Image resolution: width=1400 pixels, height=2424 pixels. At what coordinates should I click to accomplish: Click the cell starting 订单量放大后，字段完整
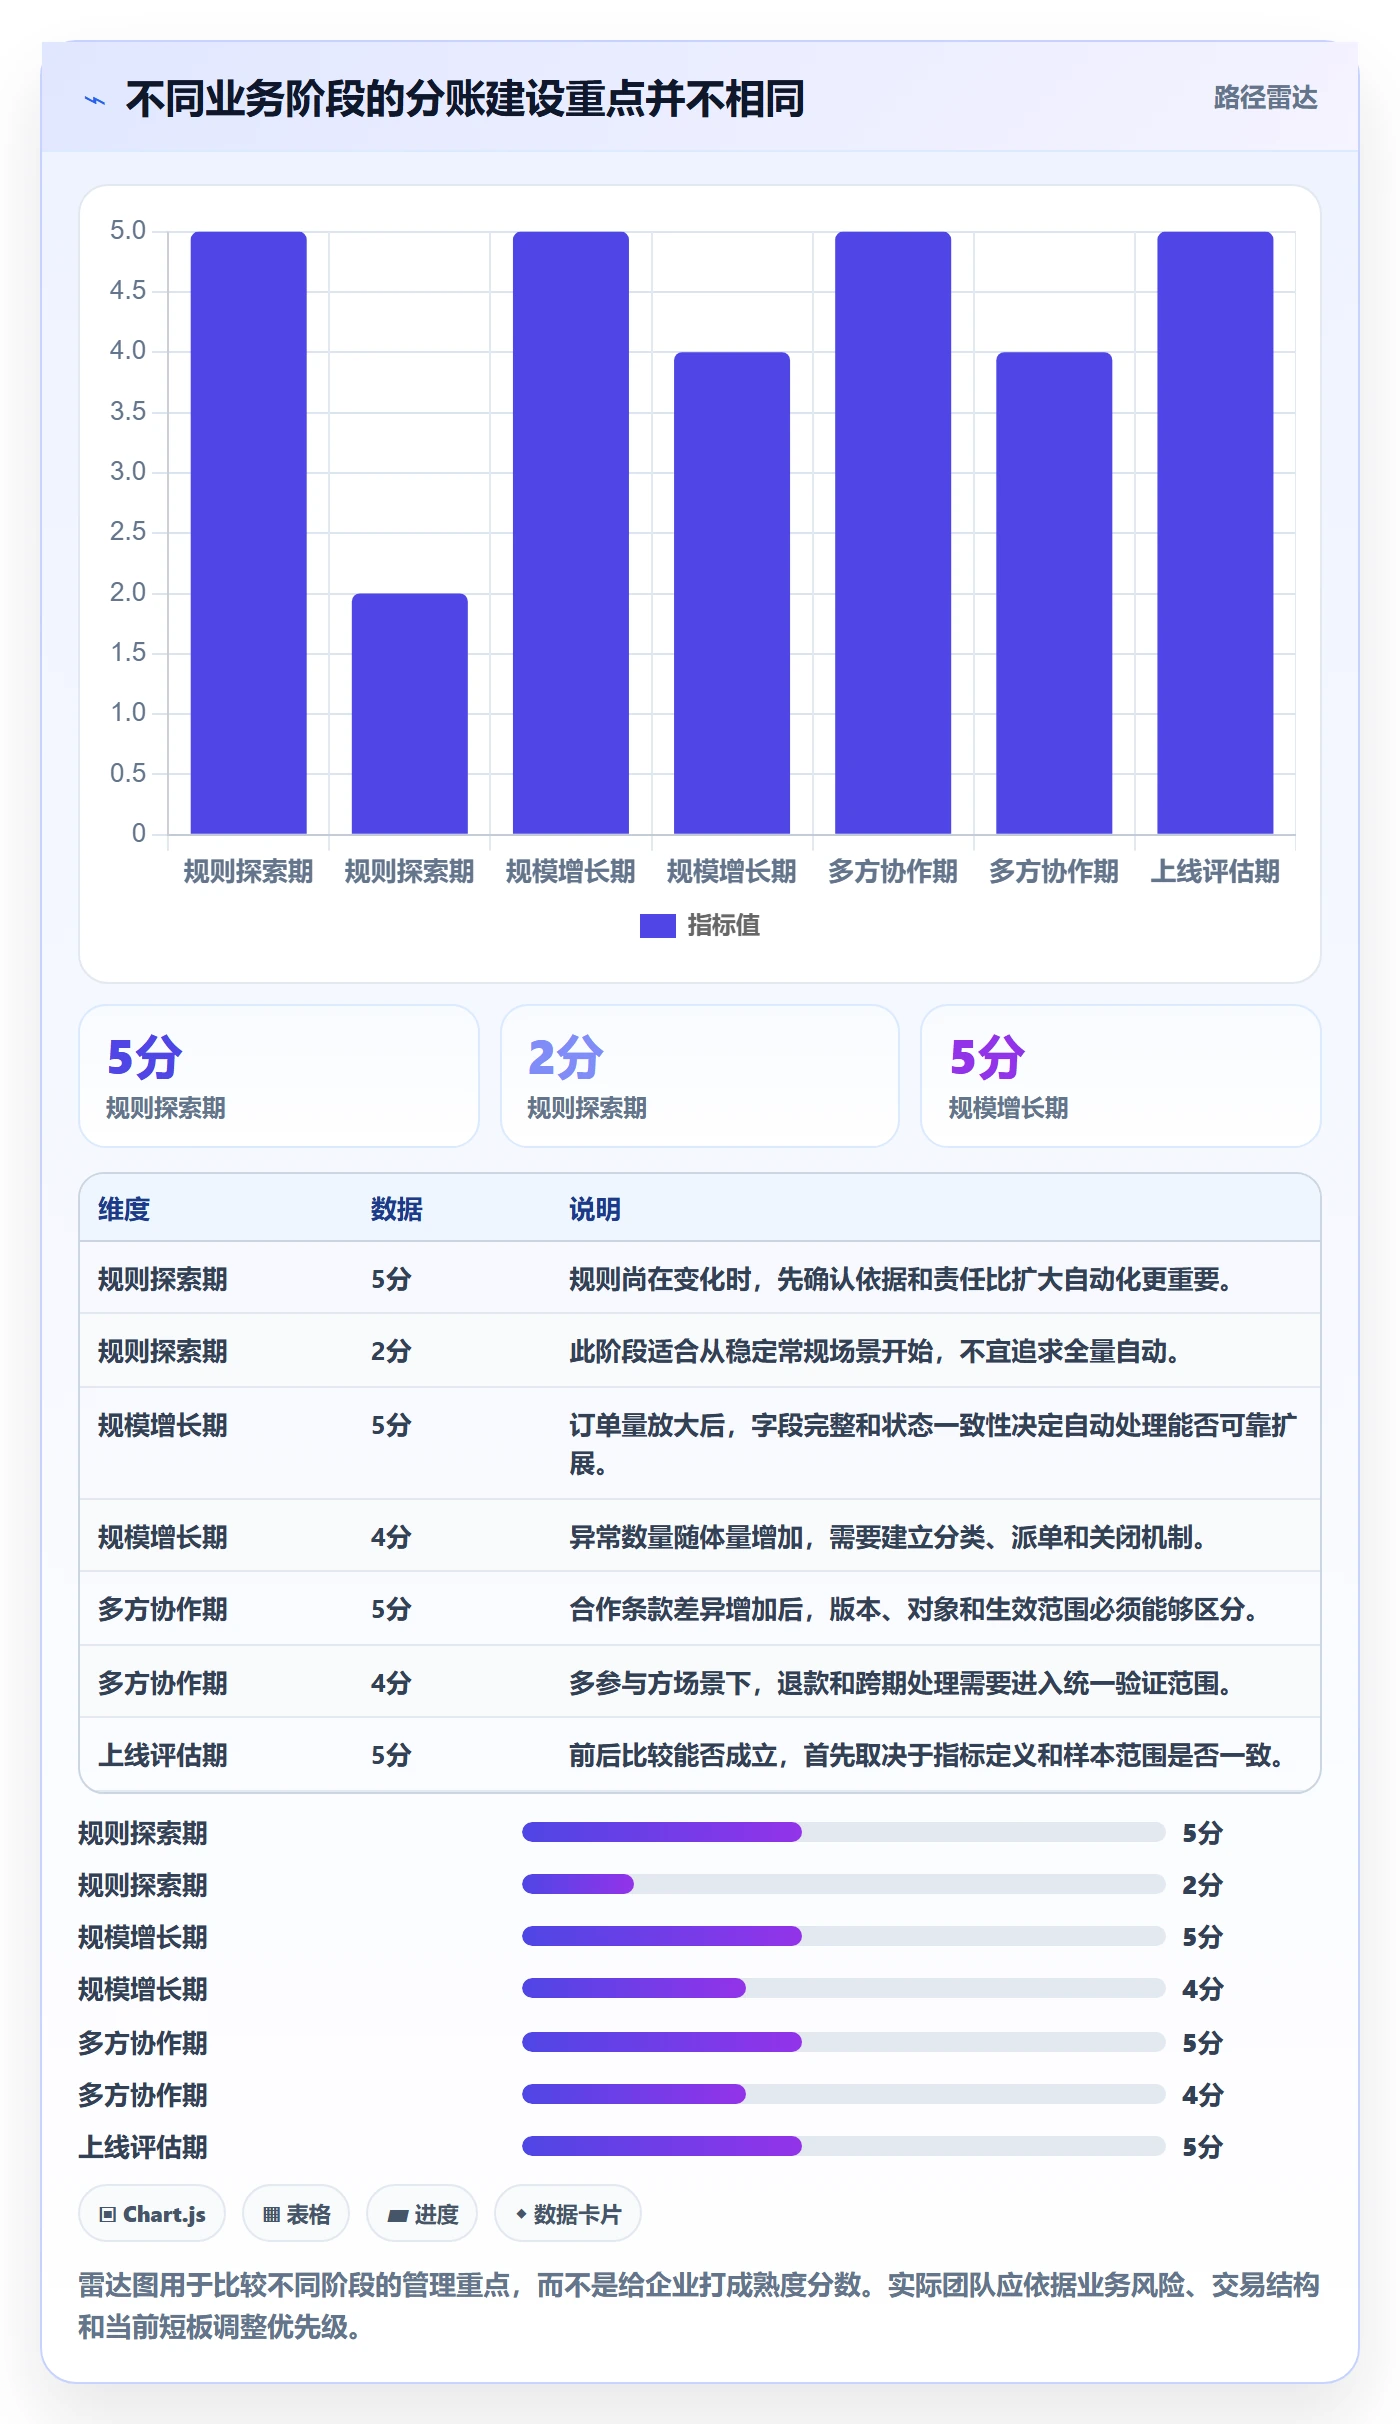tap(934, 1444)
